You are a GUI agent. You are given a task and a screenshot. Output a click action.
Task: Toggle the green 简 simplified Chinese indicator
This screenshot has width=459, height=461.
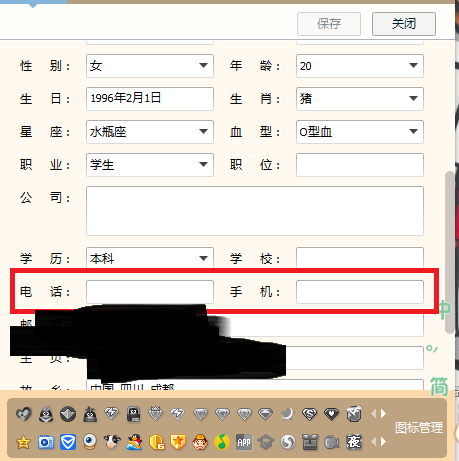click(x=439, y=387)
